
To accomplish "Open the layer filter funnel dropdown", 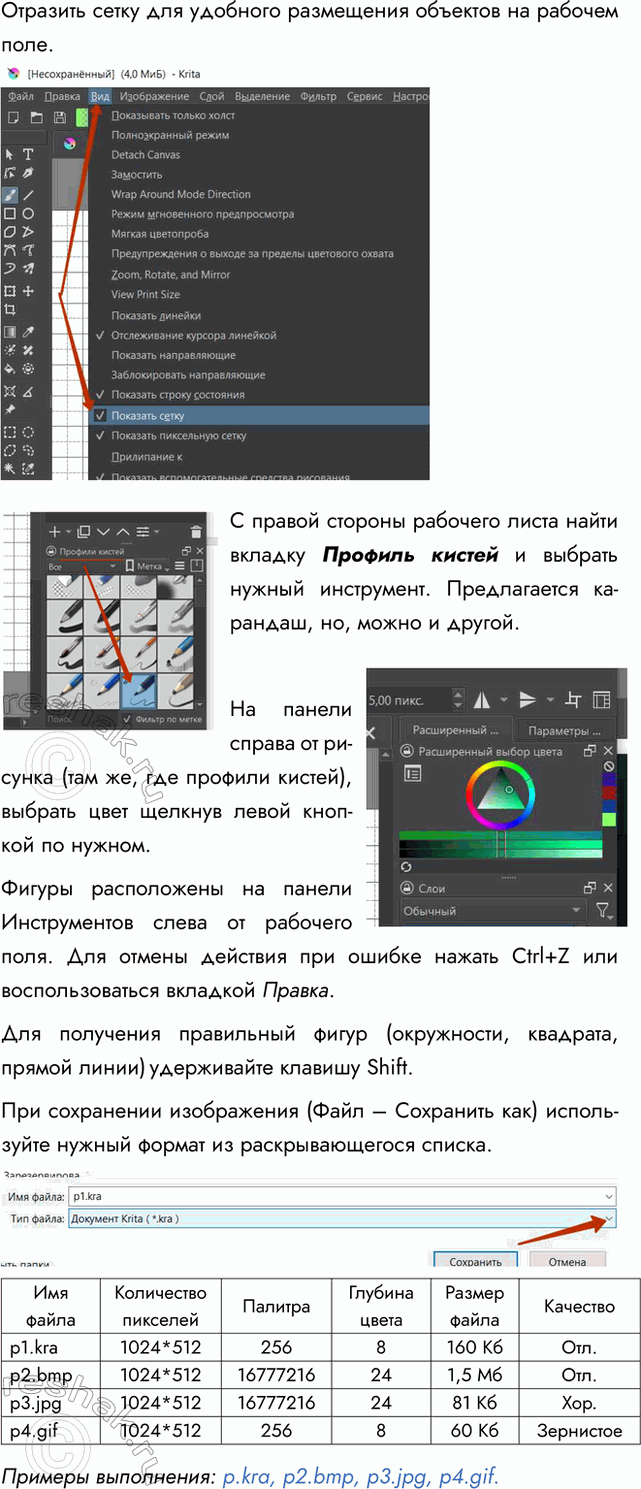I will (603, 911).
